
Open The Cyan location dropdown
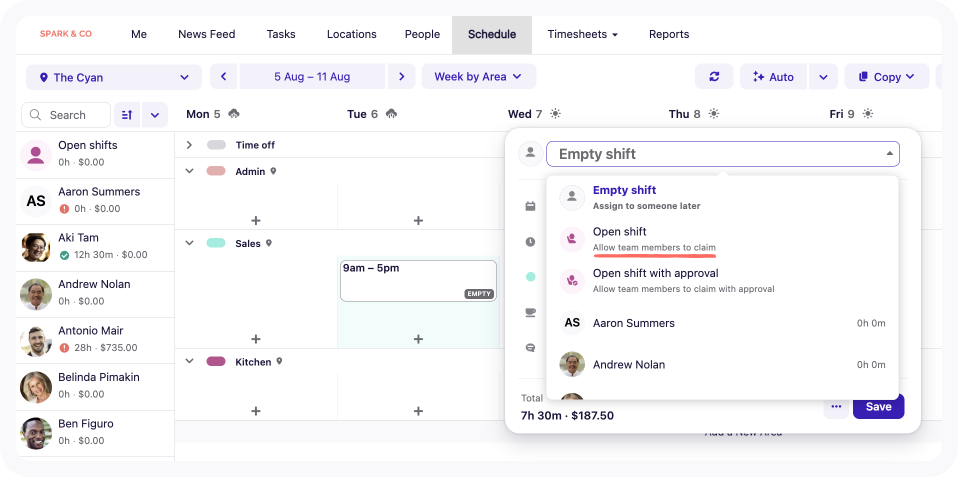(113, 77)
